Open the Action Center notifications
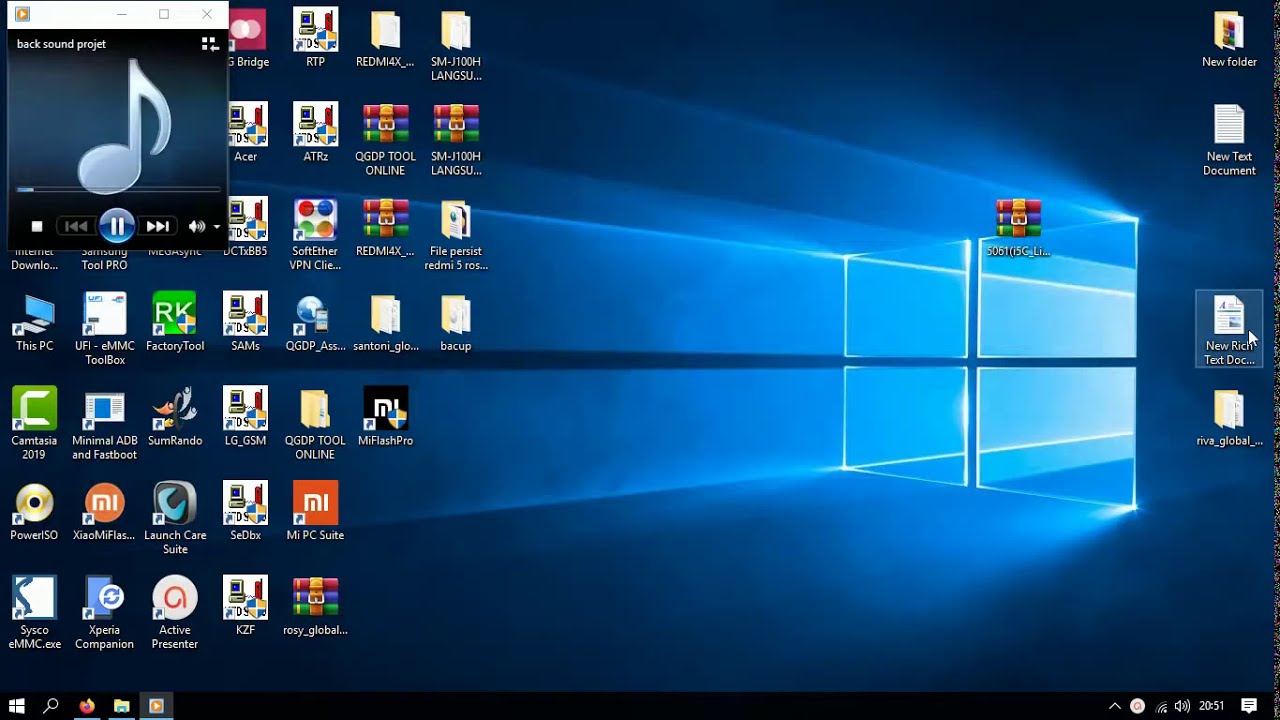Screen dimensions: 1280x720 click(1249, 706)
